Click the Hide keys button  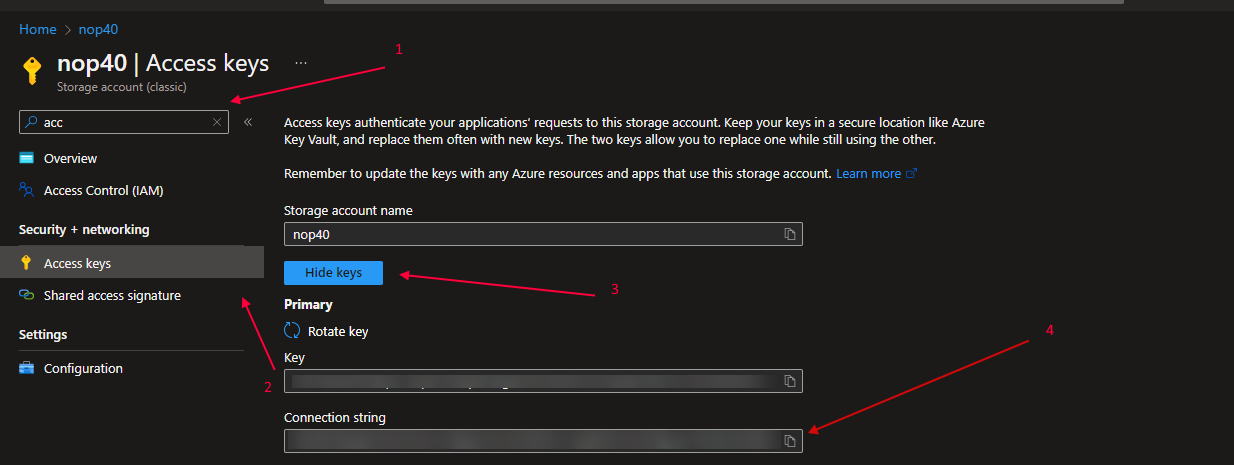pos(333,273)
